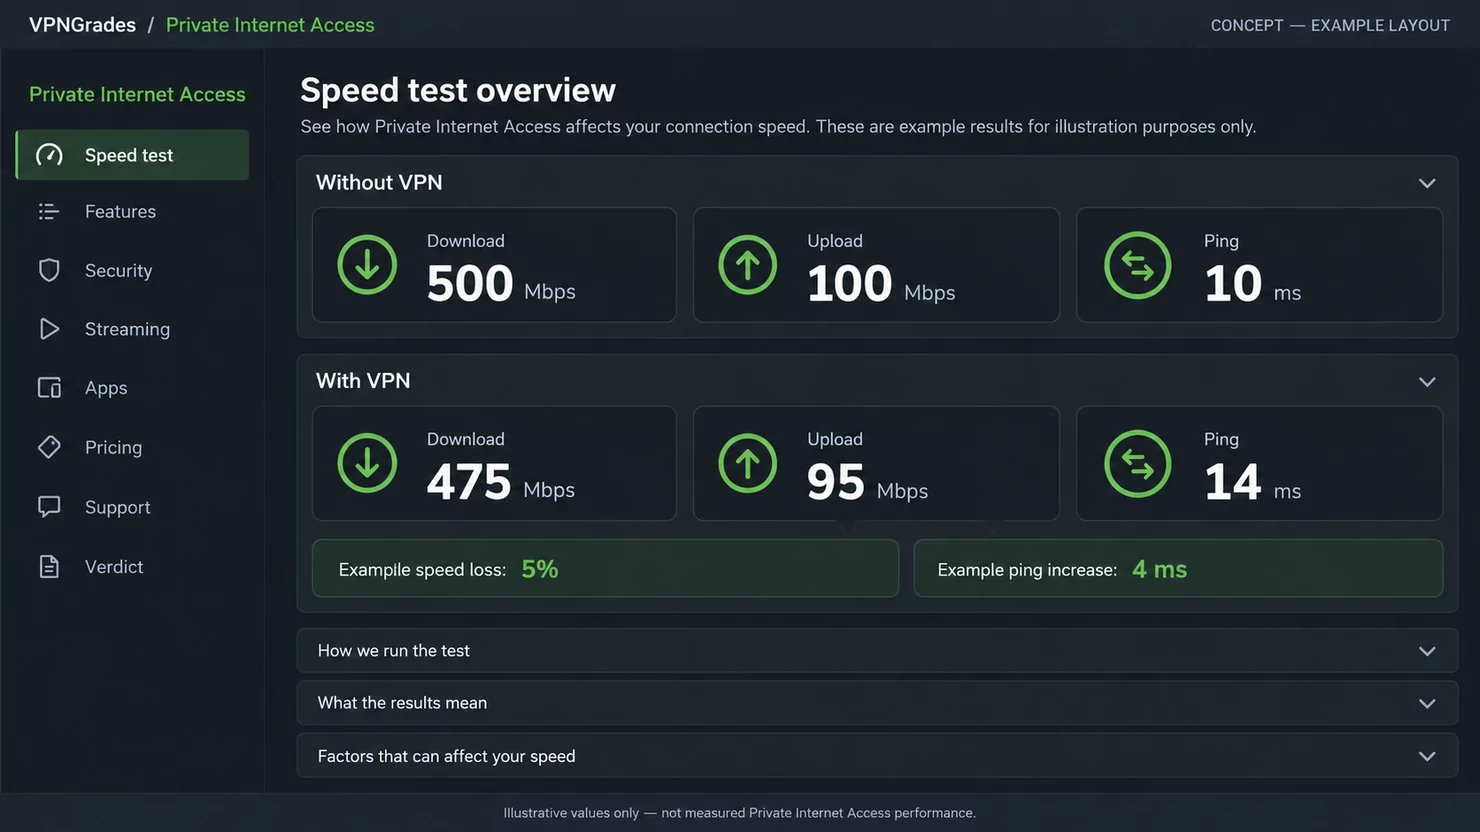Click the Streaming play icon
The image size is (1480, 832).
pos(49,329)
